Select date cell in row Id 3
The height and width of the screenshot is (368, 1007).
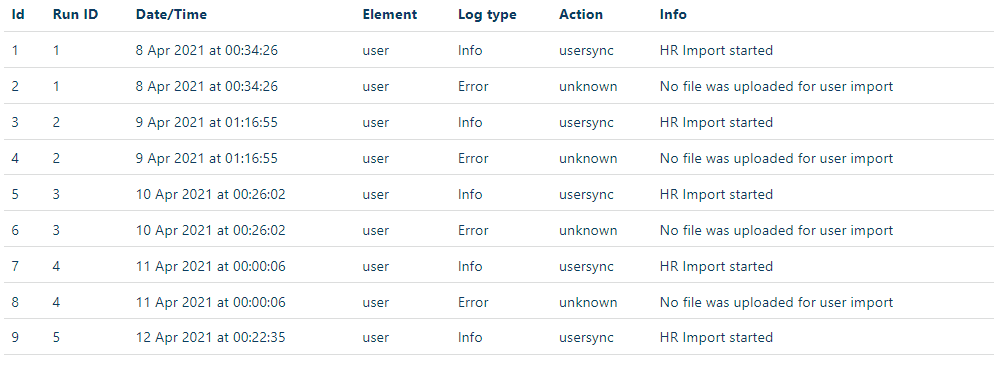(x=207, y=122)
